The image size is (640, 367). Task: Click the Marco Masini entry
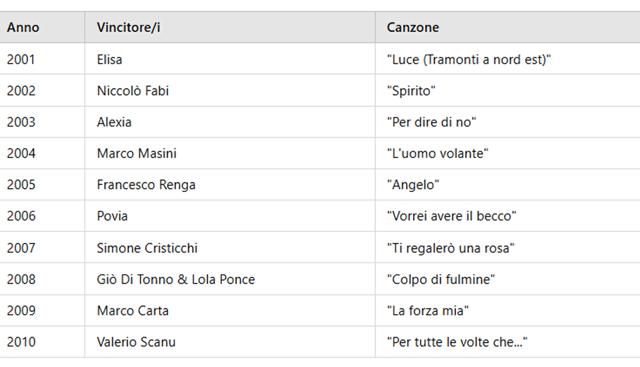pos(137,153)
